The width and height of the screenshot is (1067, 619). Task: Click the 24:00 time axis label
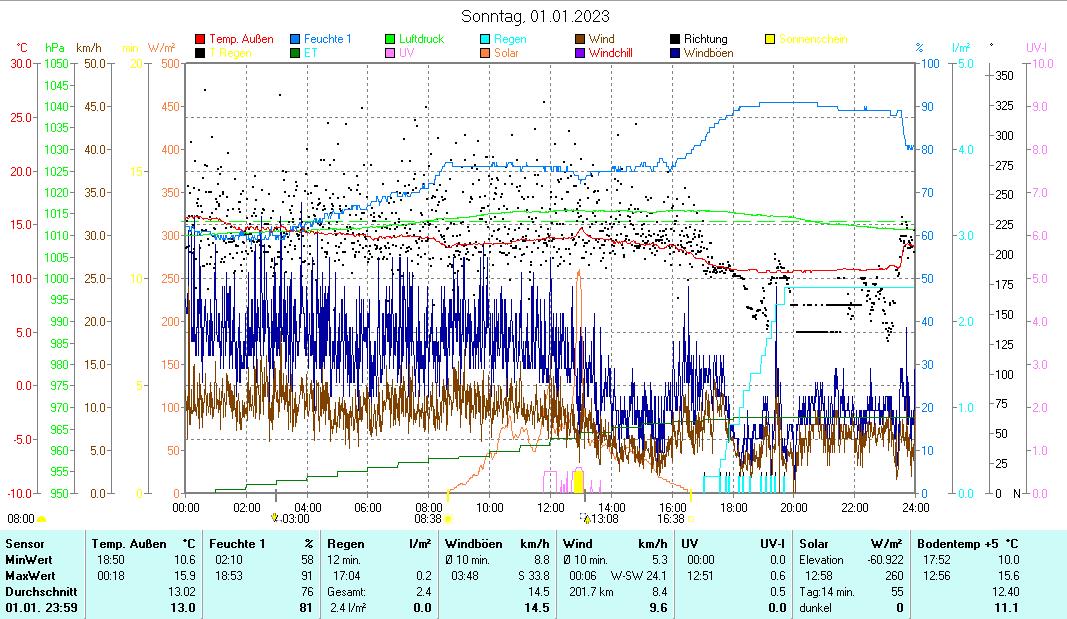pyautogui.click(x=915, y=507)
